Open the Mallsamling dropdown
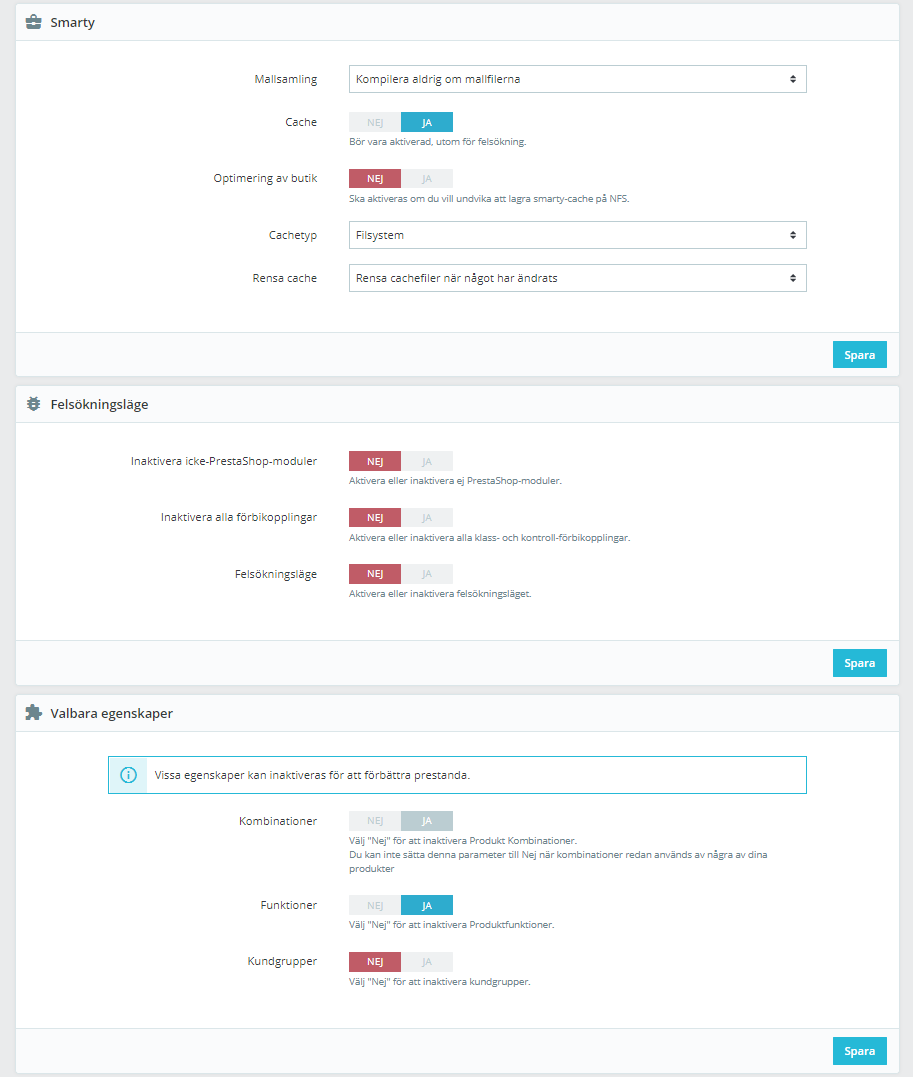This screenshot has width=913, height=1077. coord(578,79)
